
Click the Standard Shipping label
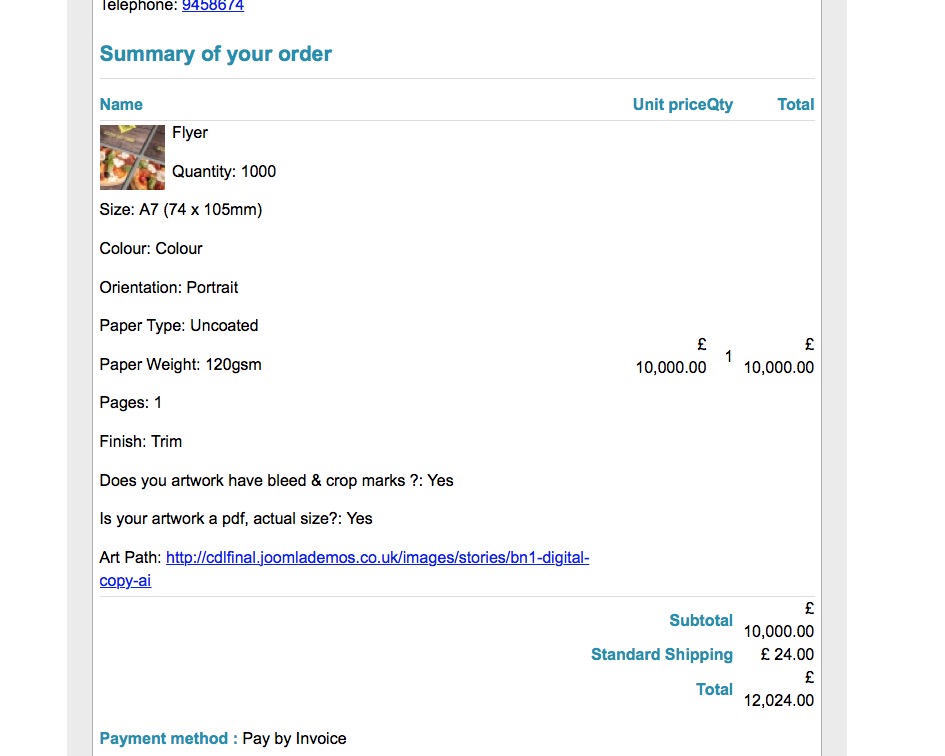tap(661, 655)
